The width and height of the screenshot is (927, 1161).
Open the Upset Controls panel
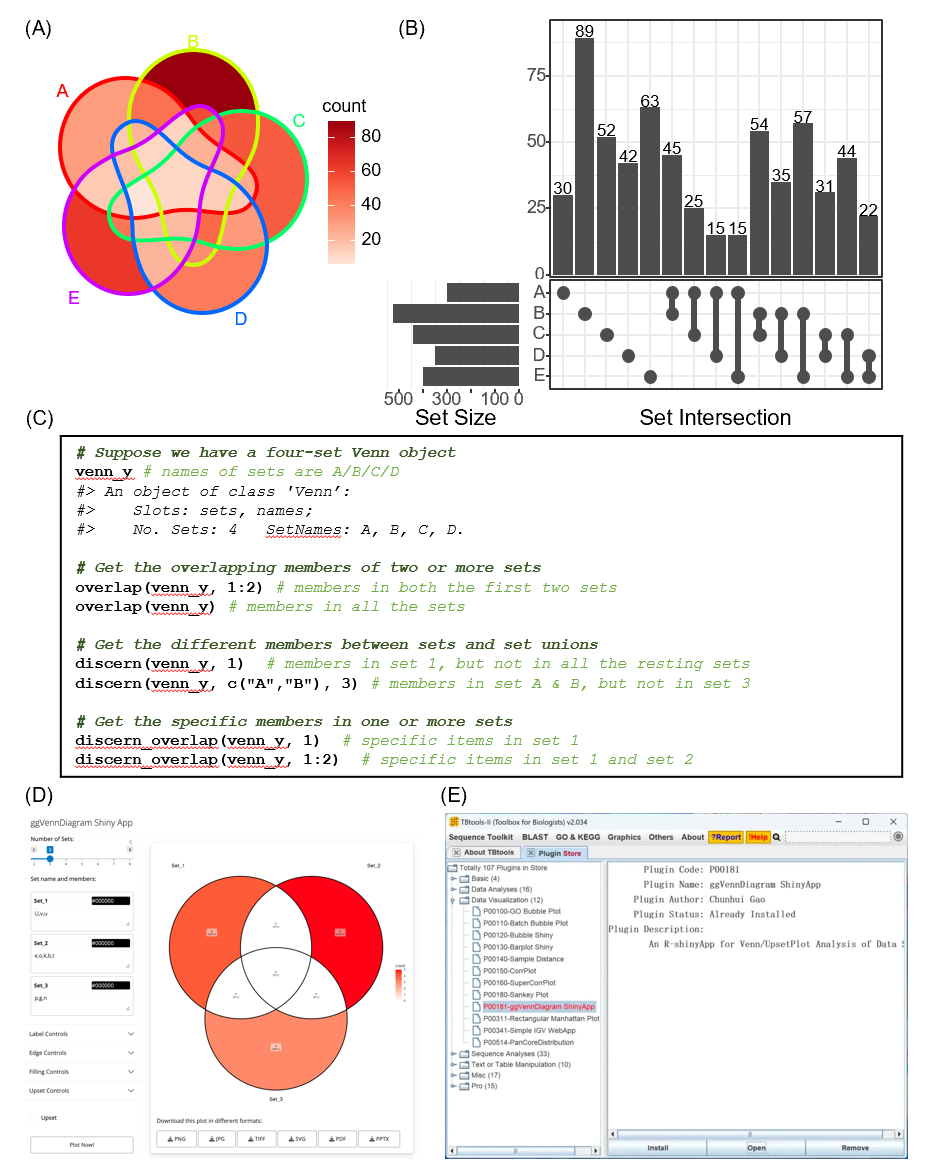[81, 1091]
